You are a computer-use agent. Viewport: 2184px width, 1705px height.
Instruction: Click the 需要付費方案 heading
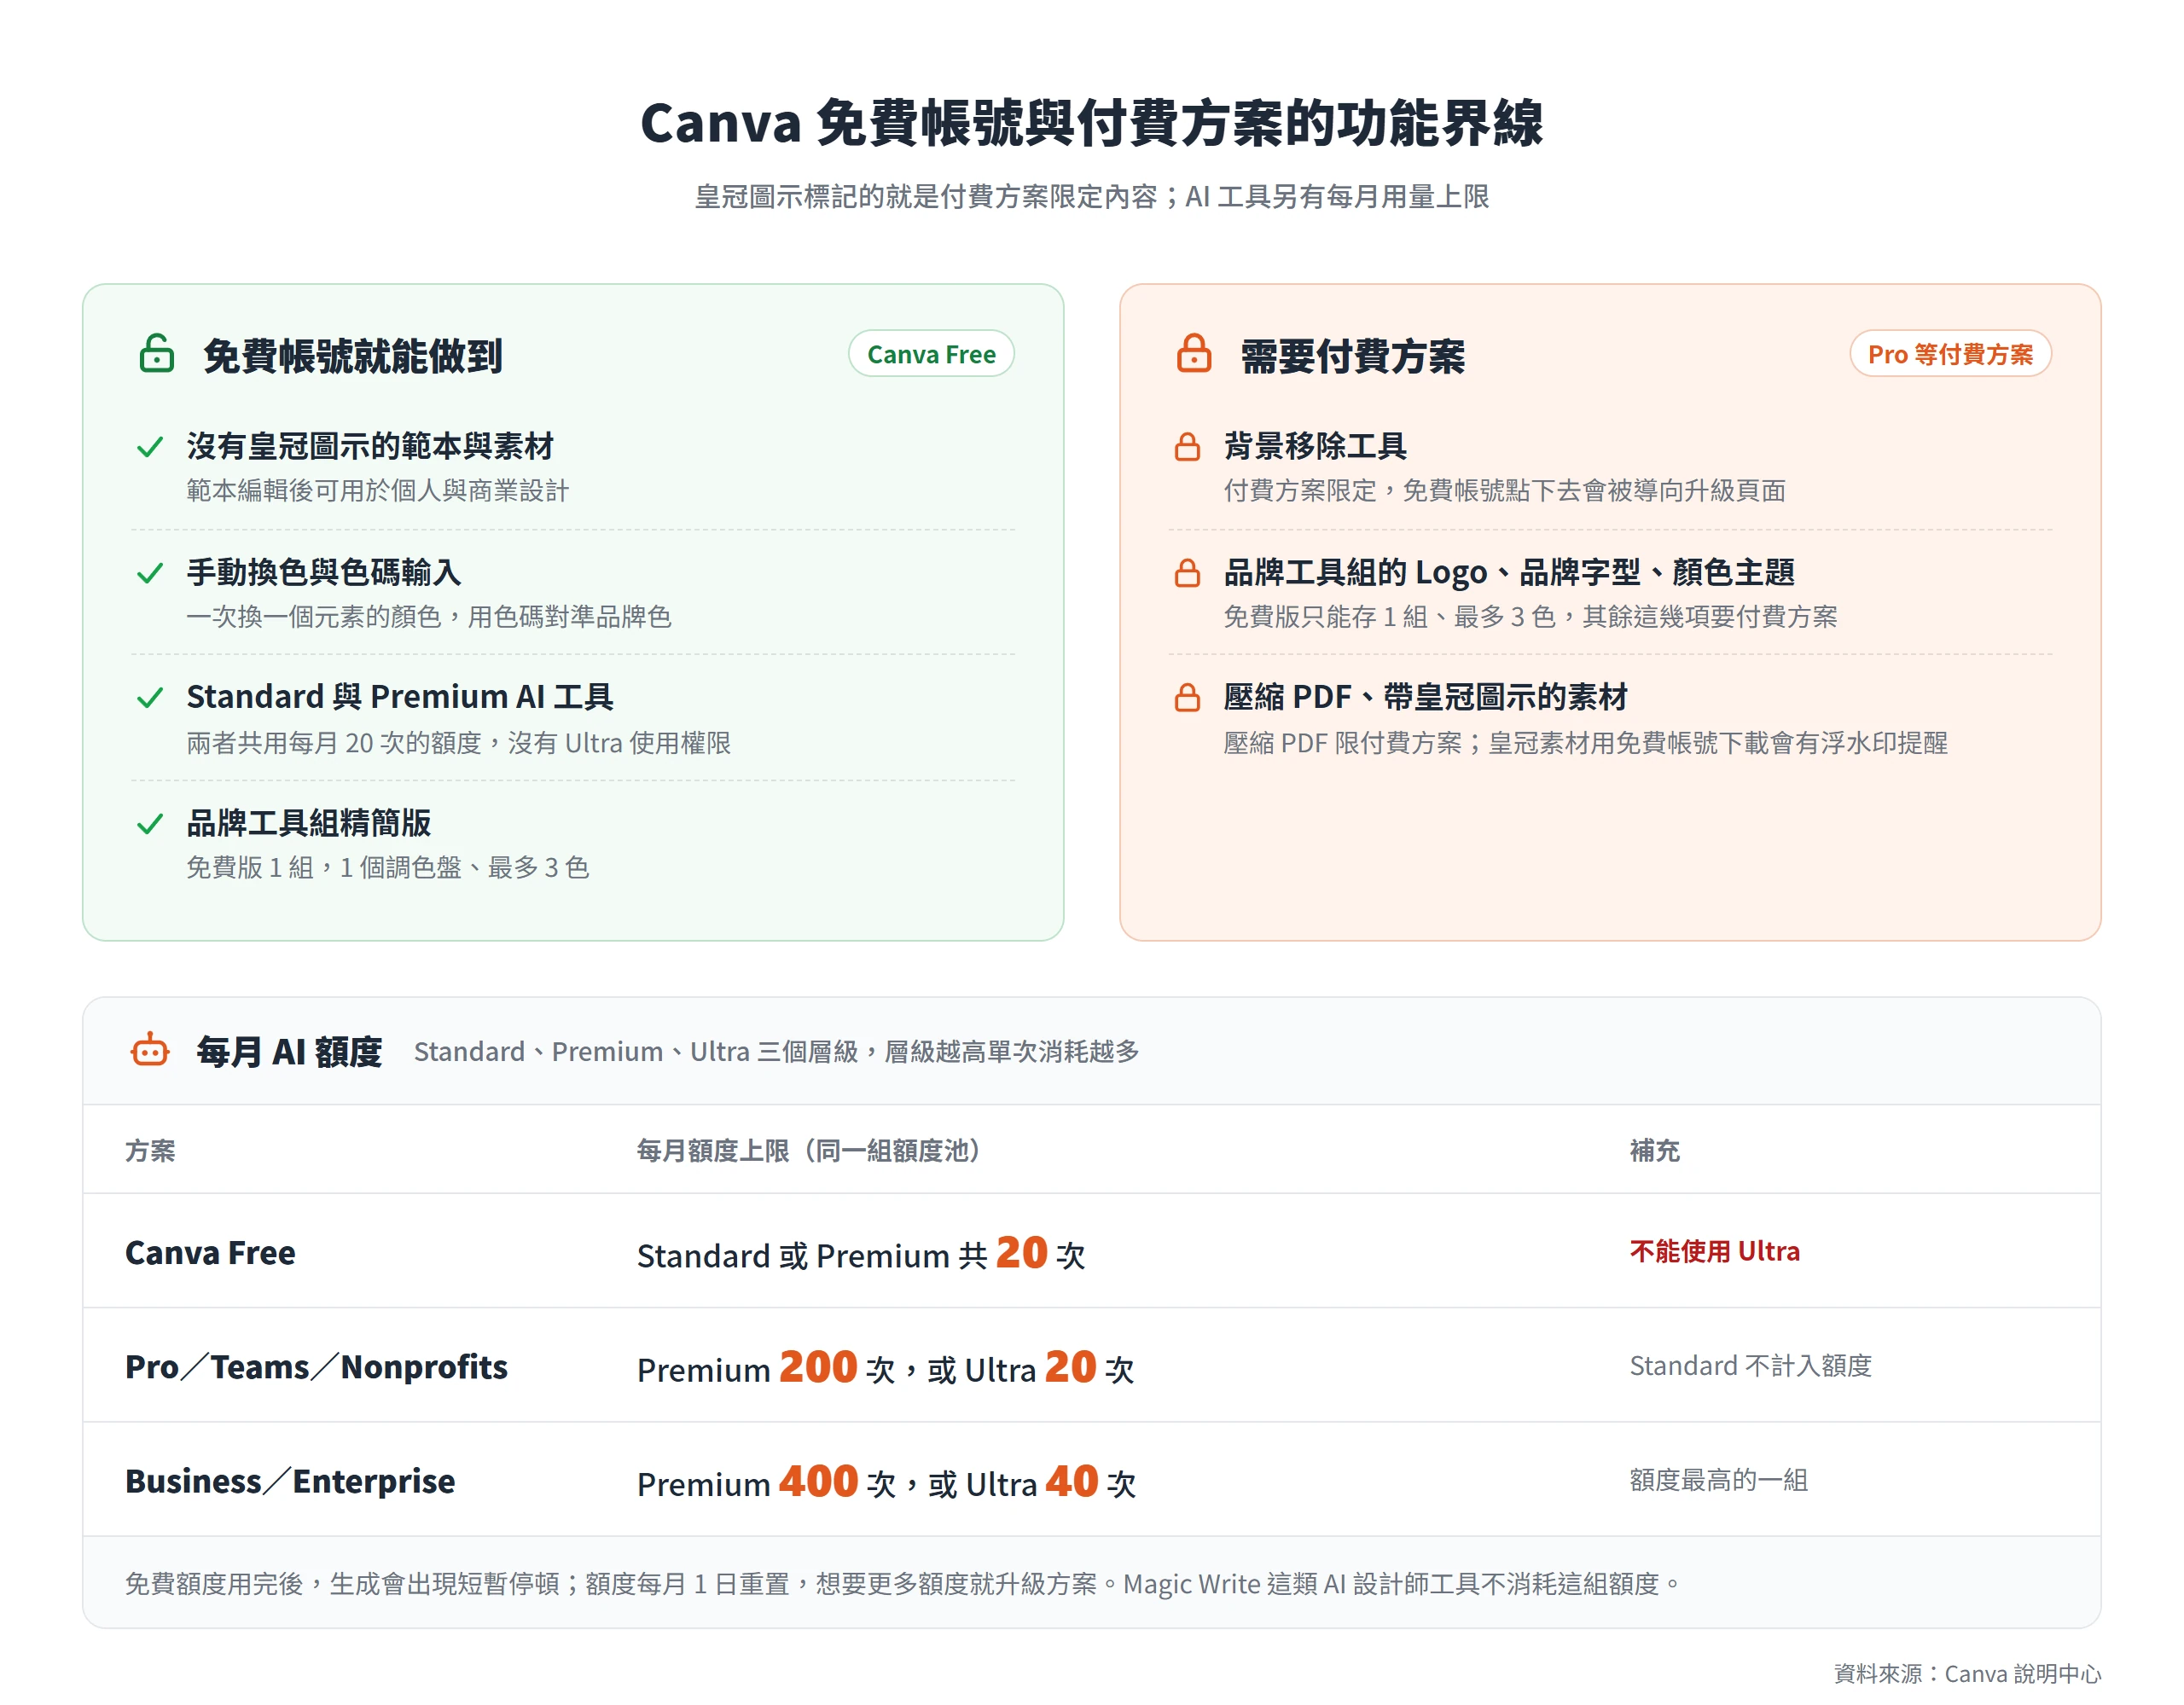[x=1352, y=356]
